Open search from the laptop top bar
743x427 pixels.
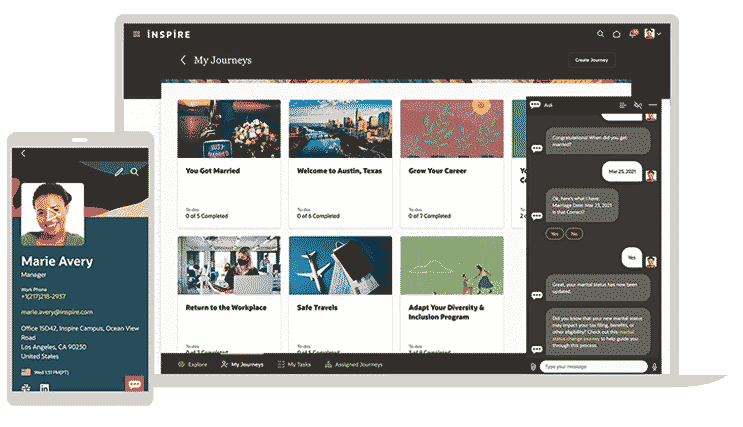click(x=600, y=34)
